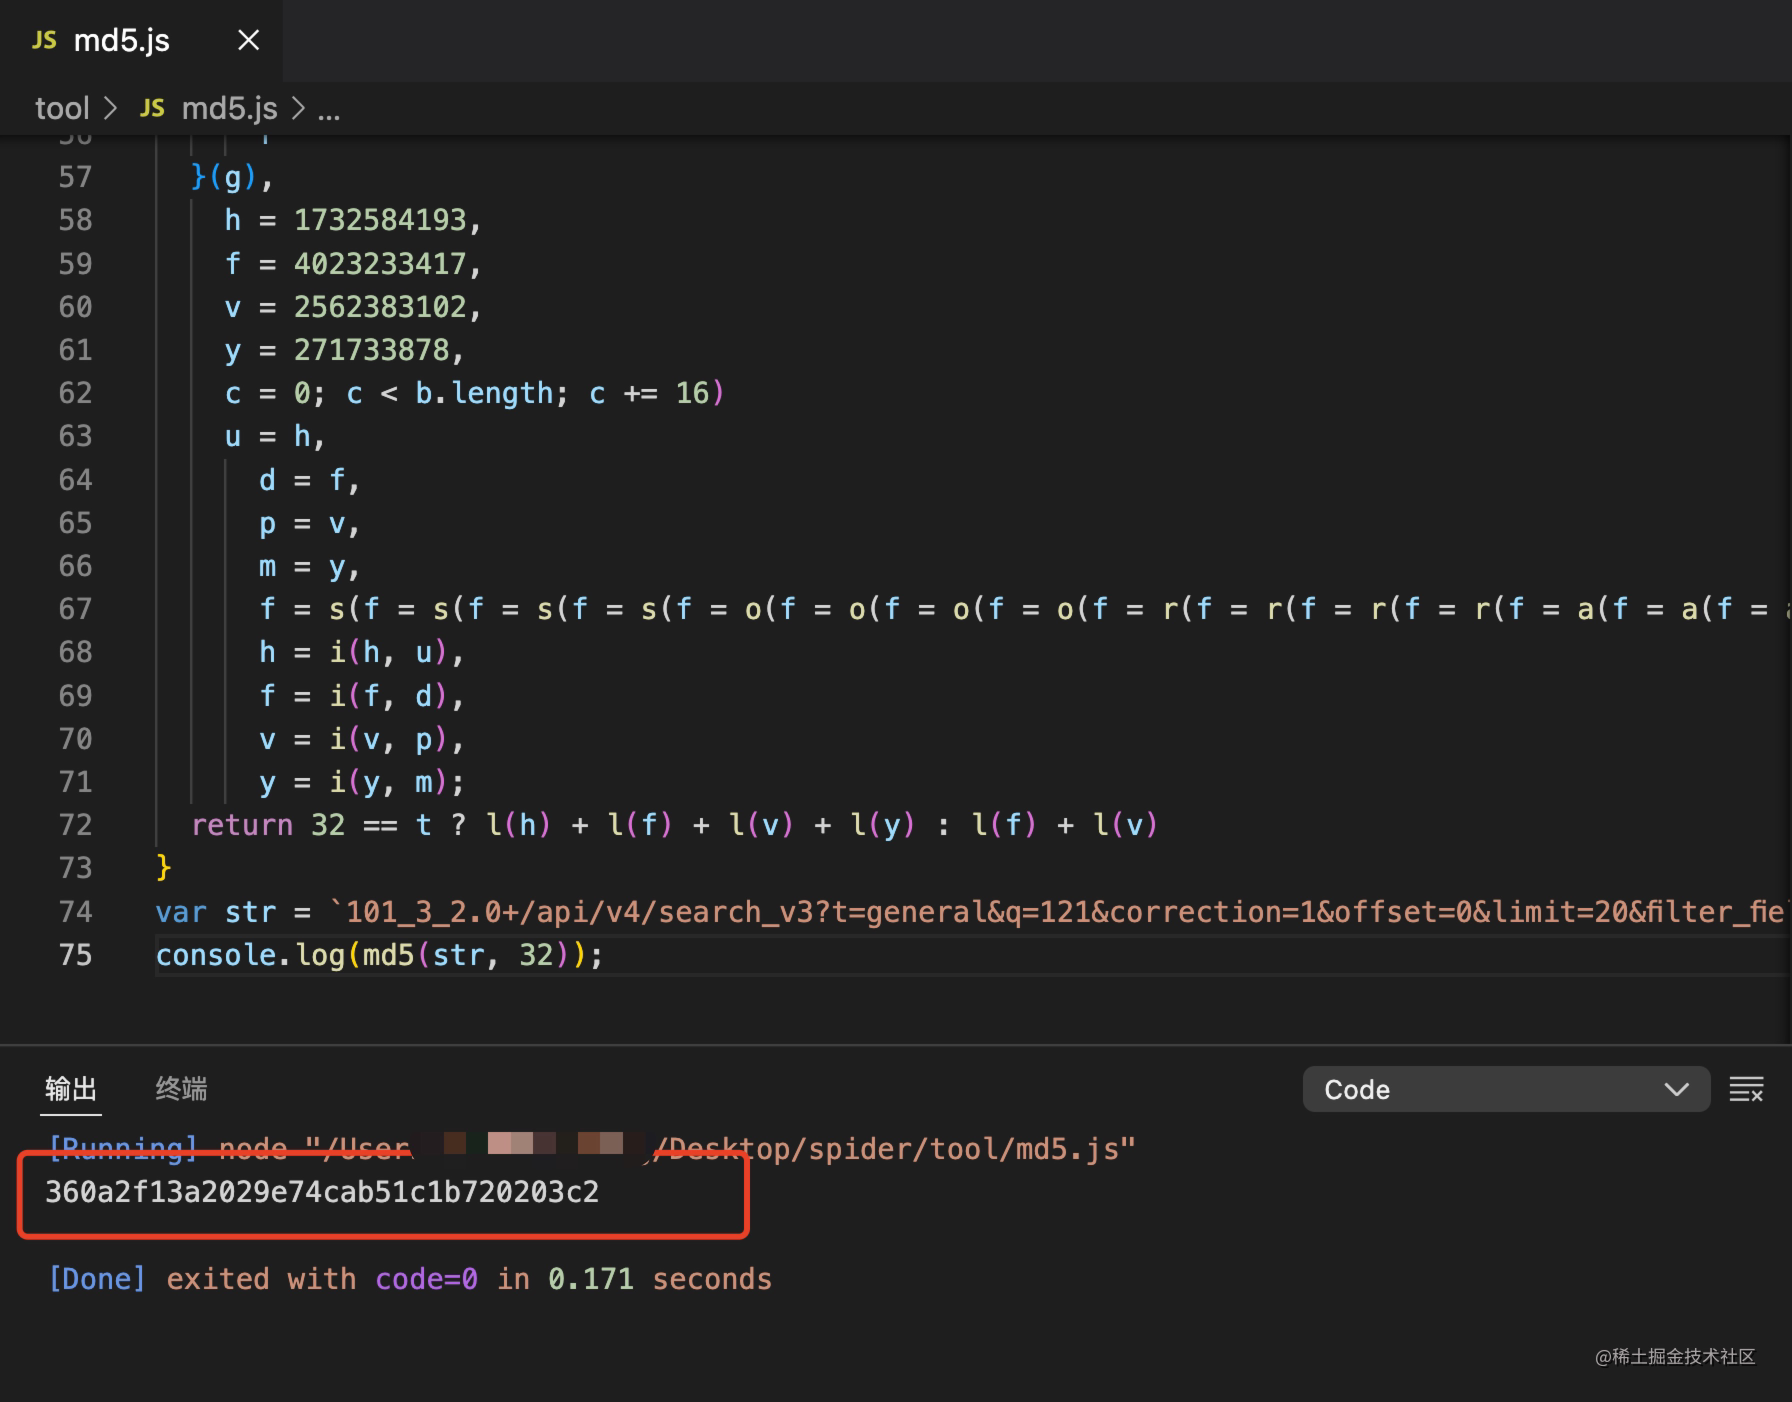Click 'm = y,' on line 66
1792x1402 pixels.
coord(309,566)
